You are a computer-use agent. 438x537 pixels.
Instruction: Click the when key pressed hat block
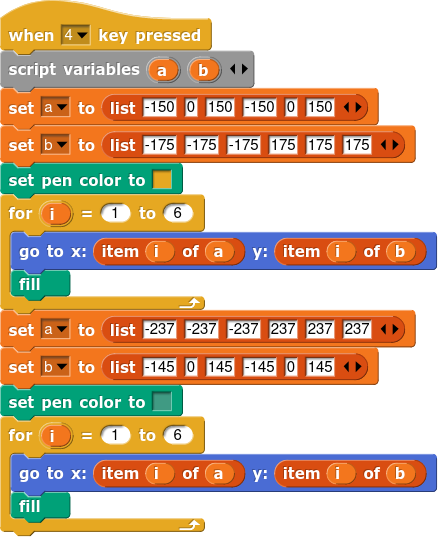(x=105, y=34)
